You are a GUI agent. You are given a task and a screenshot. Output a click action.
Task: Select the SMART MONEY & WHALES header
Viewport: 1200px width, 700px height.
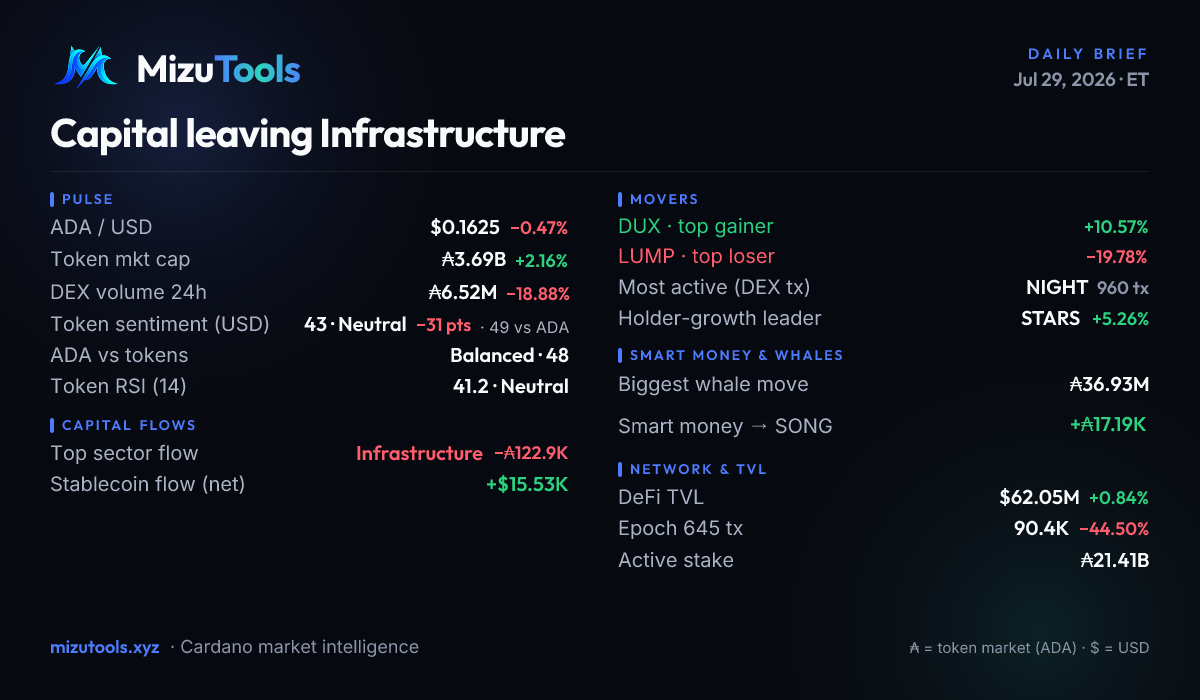(x=736, y=355)
